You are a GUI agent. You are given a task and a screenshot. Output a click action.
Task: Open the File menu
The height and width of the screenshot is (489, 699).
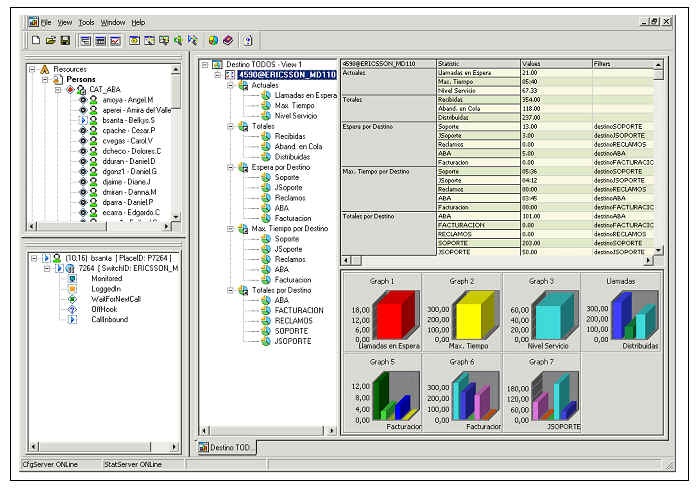(x=46, y=22)
